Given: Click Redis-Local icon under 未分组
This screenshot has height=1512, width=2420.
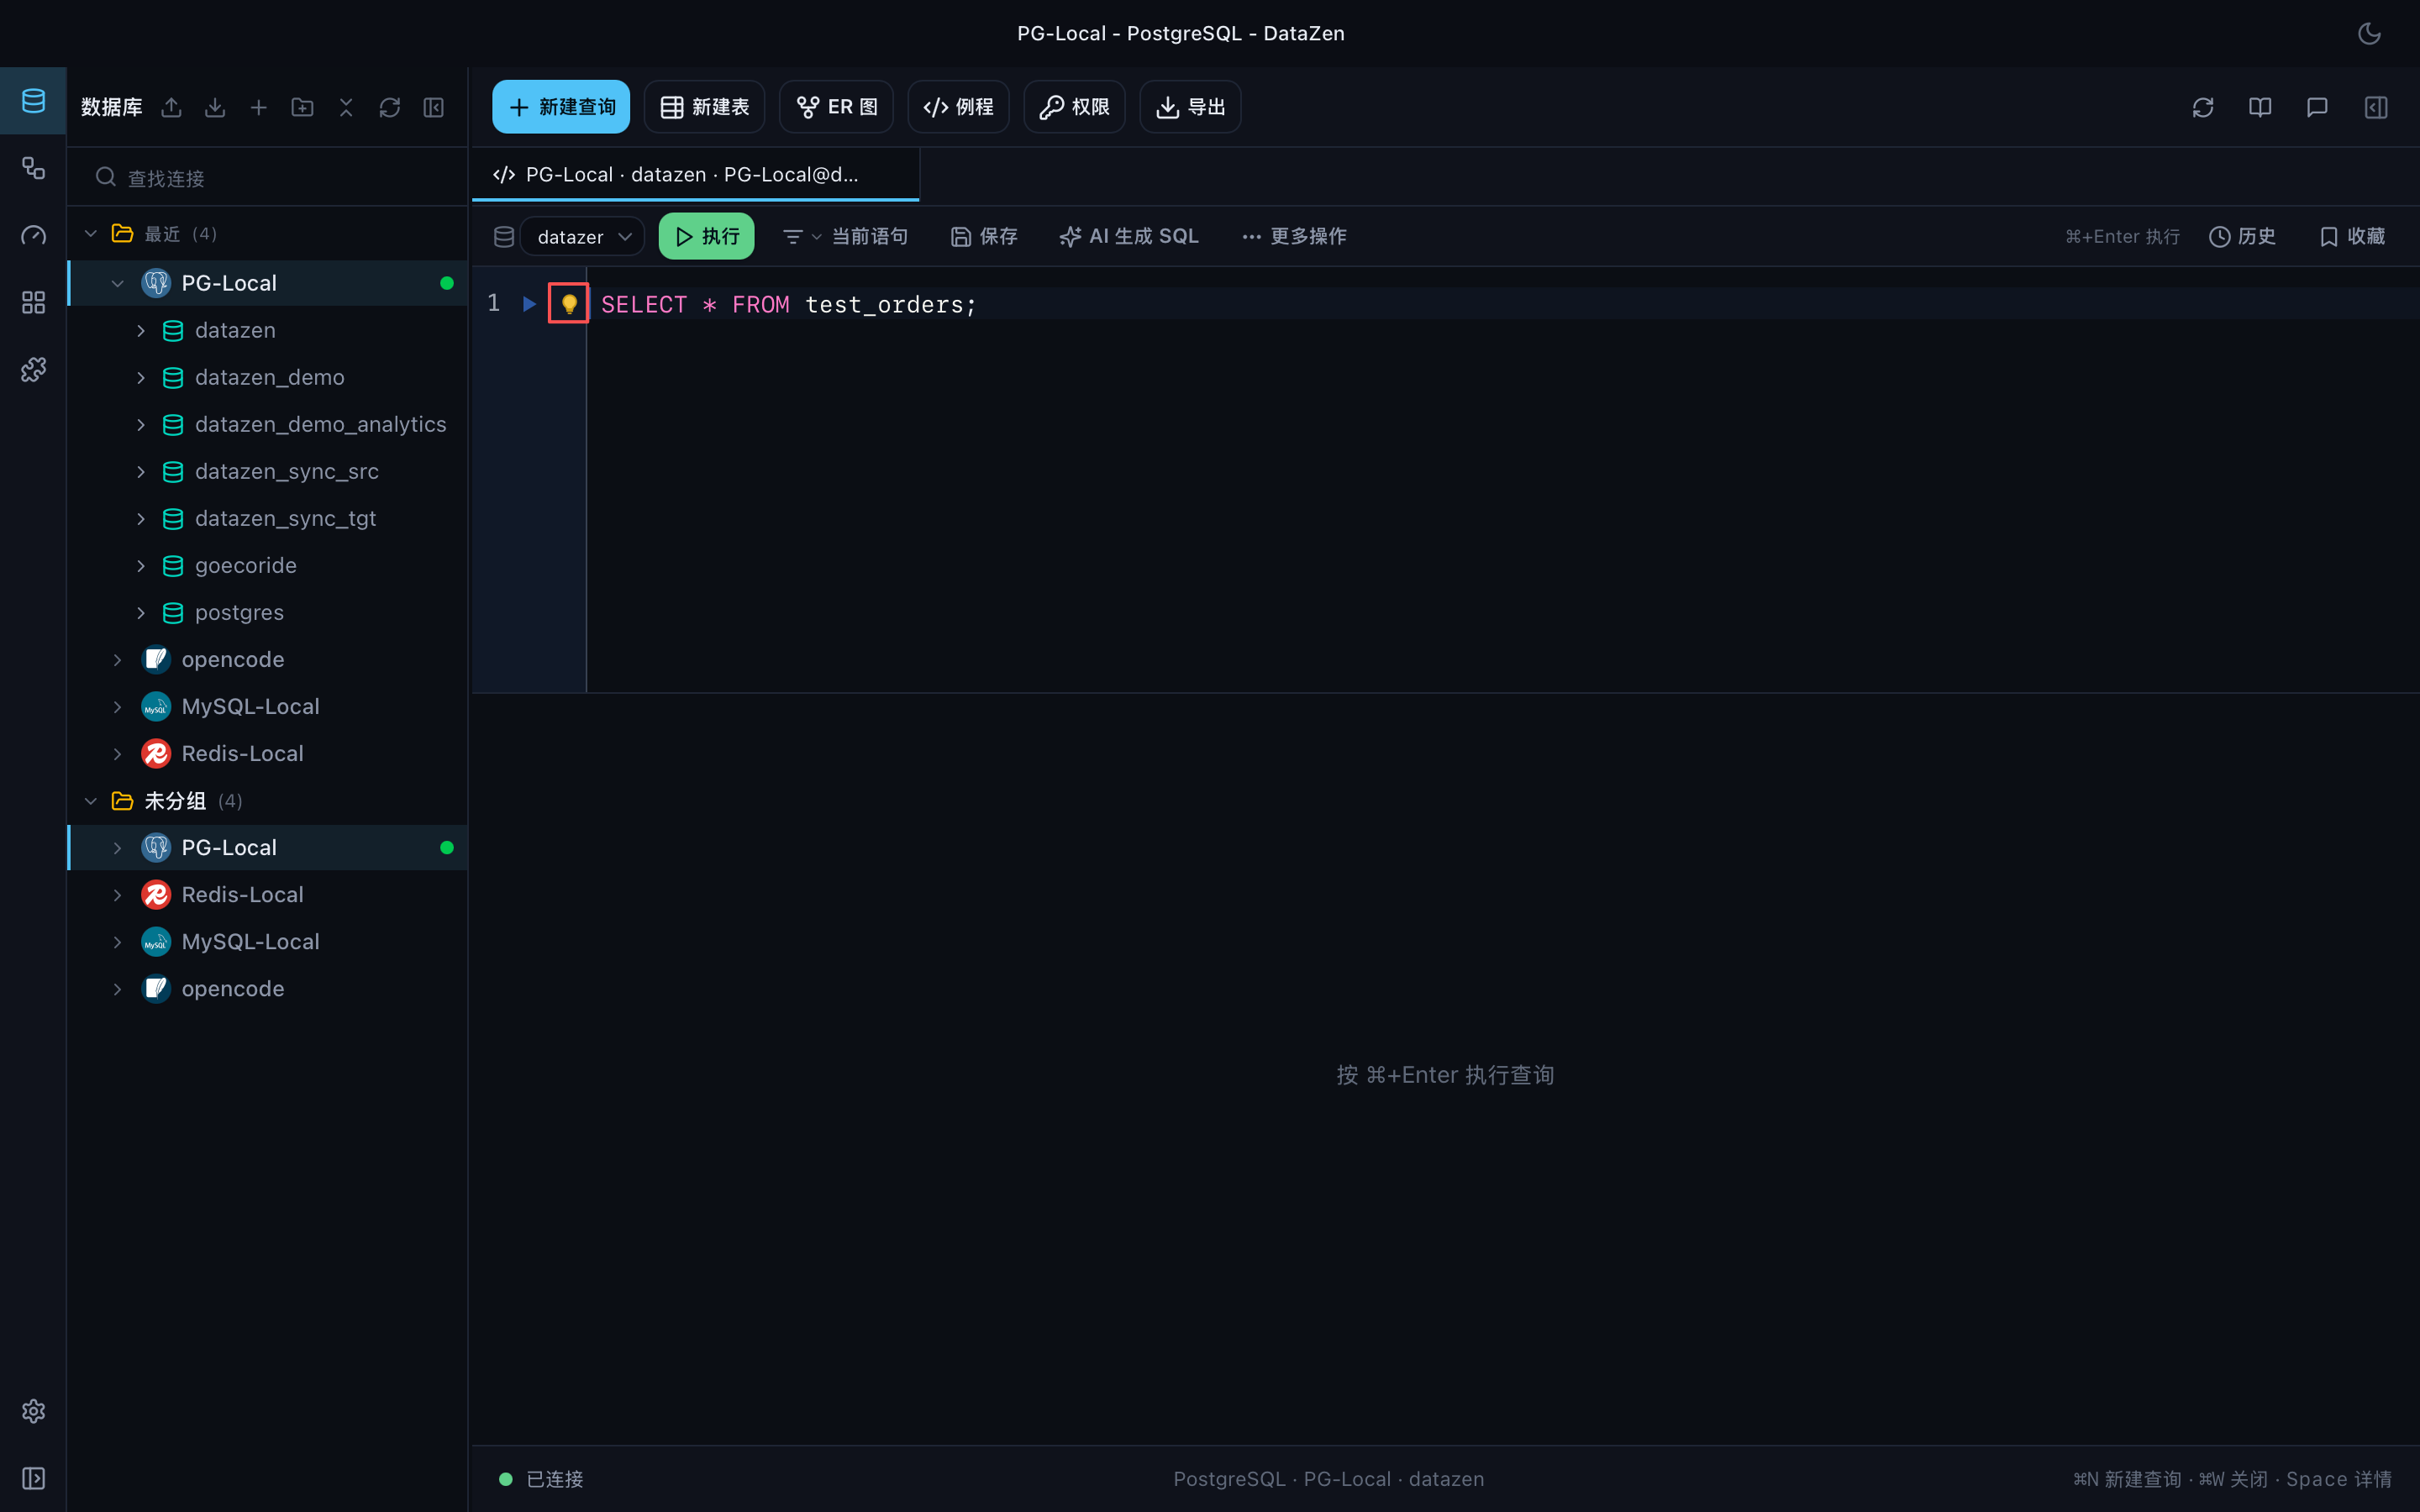Looking at the screenshot, I should (x=156, y=894).
